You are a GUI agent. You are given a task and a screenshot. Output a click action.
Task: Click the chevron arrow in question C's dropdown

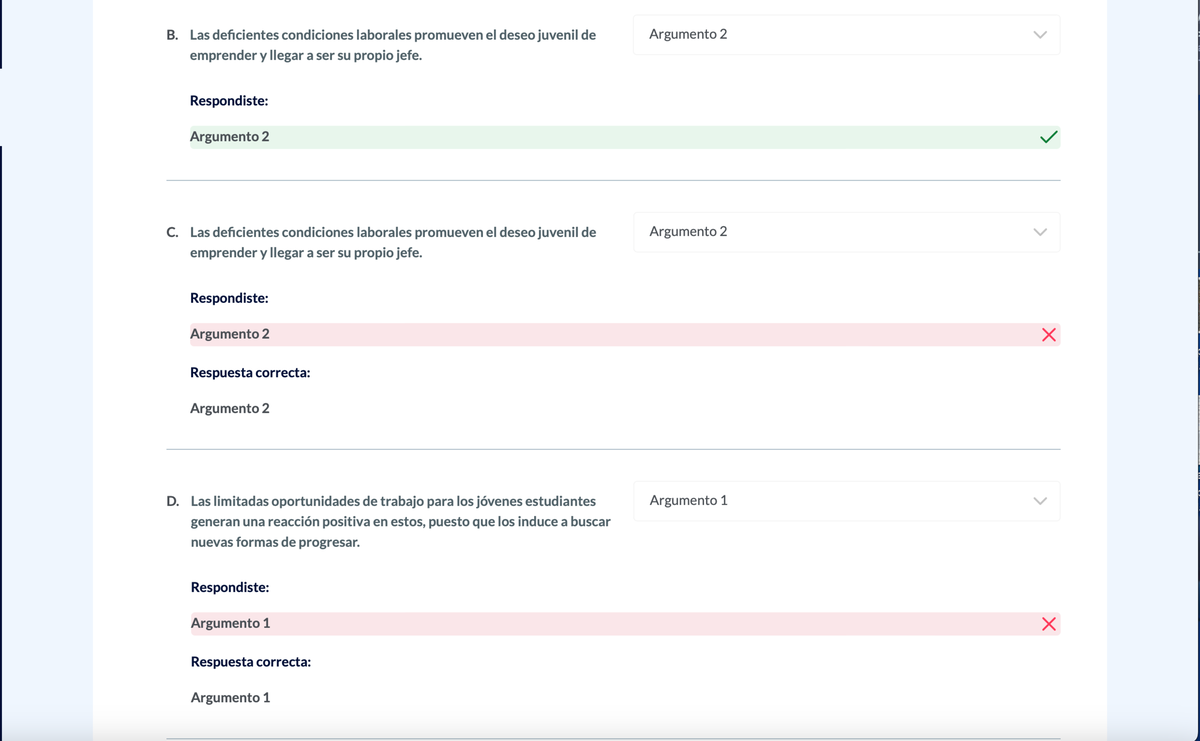[1039, 232]
